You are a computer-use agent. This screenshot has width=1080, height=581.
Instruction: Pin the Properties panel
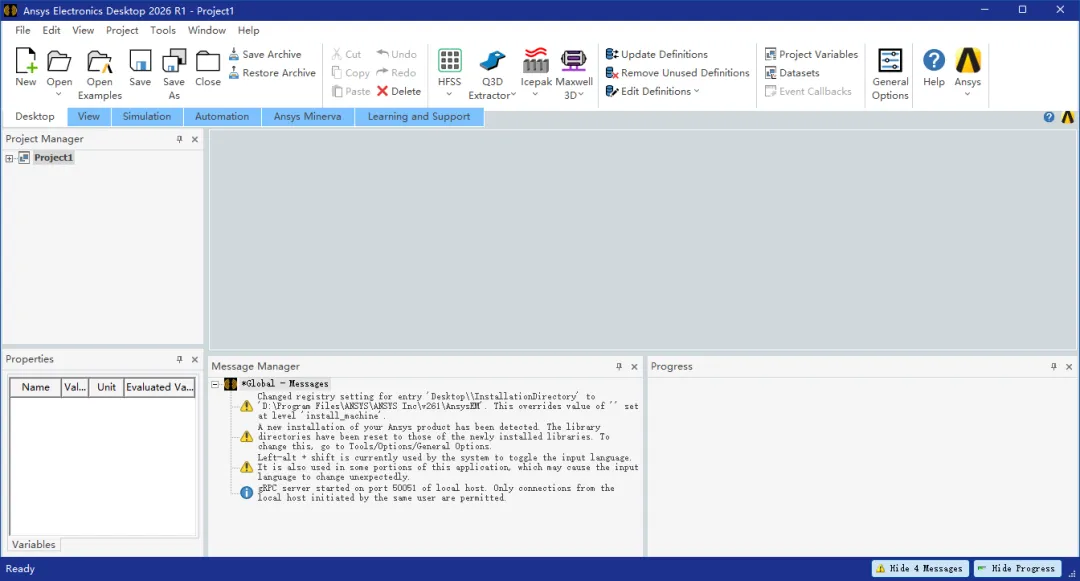click(x=179, y=359)
